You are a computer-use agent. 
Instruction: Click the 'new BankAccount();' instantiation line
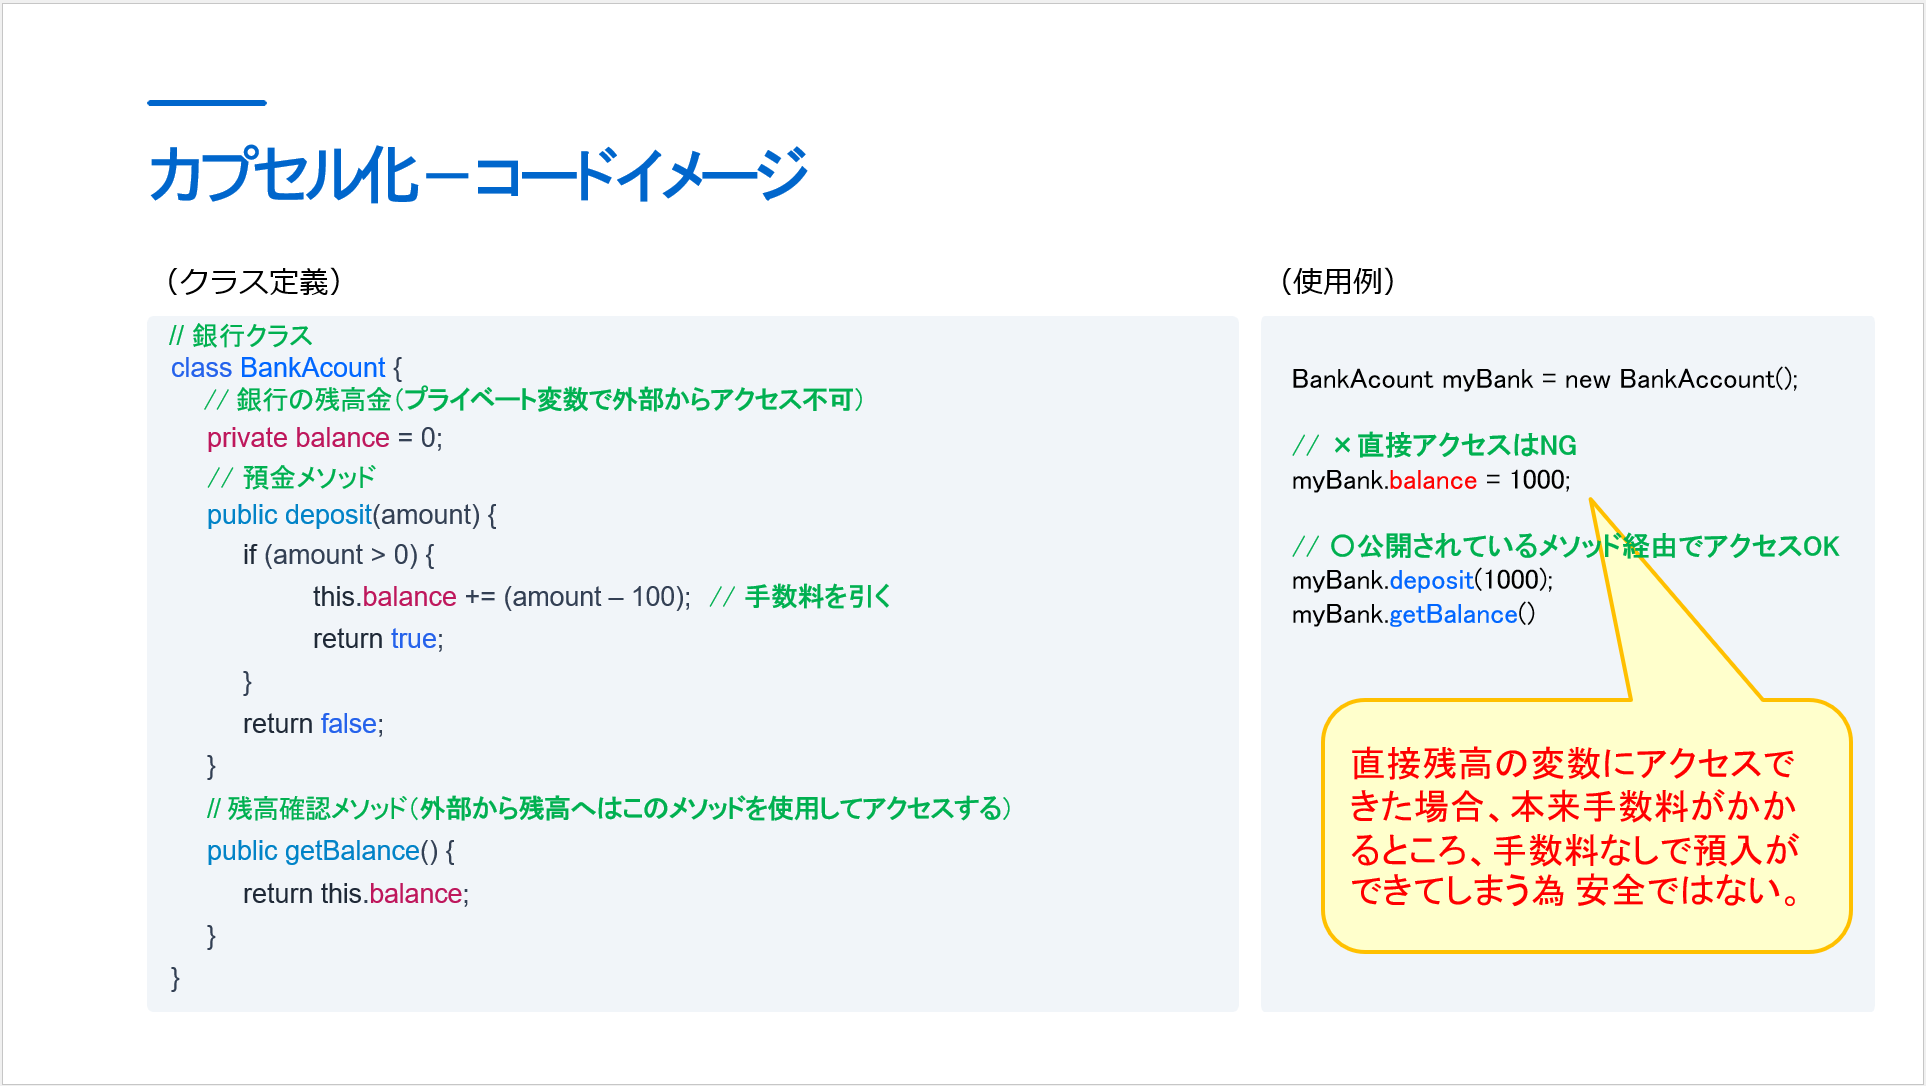[1544, 380]
